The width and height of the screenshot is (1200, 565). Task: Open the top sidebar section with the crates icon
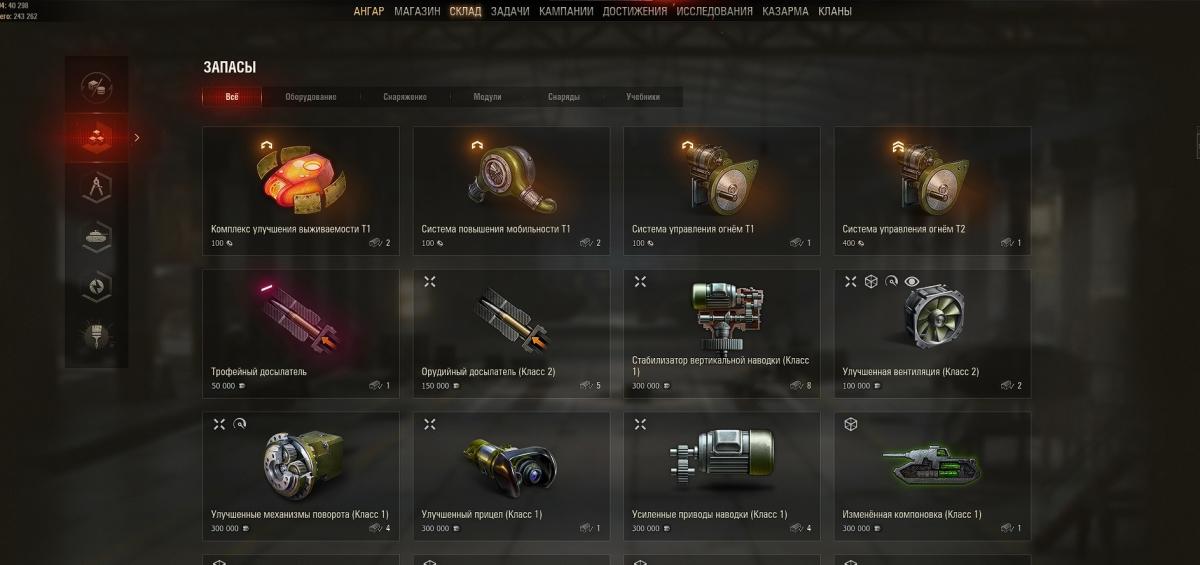pyautogui.click(x=97, y=86)
